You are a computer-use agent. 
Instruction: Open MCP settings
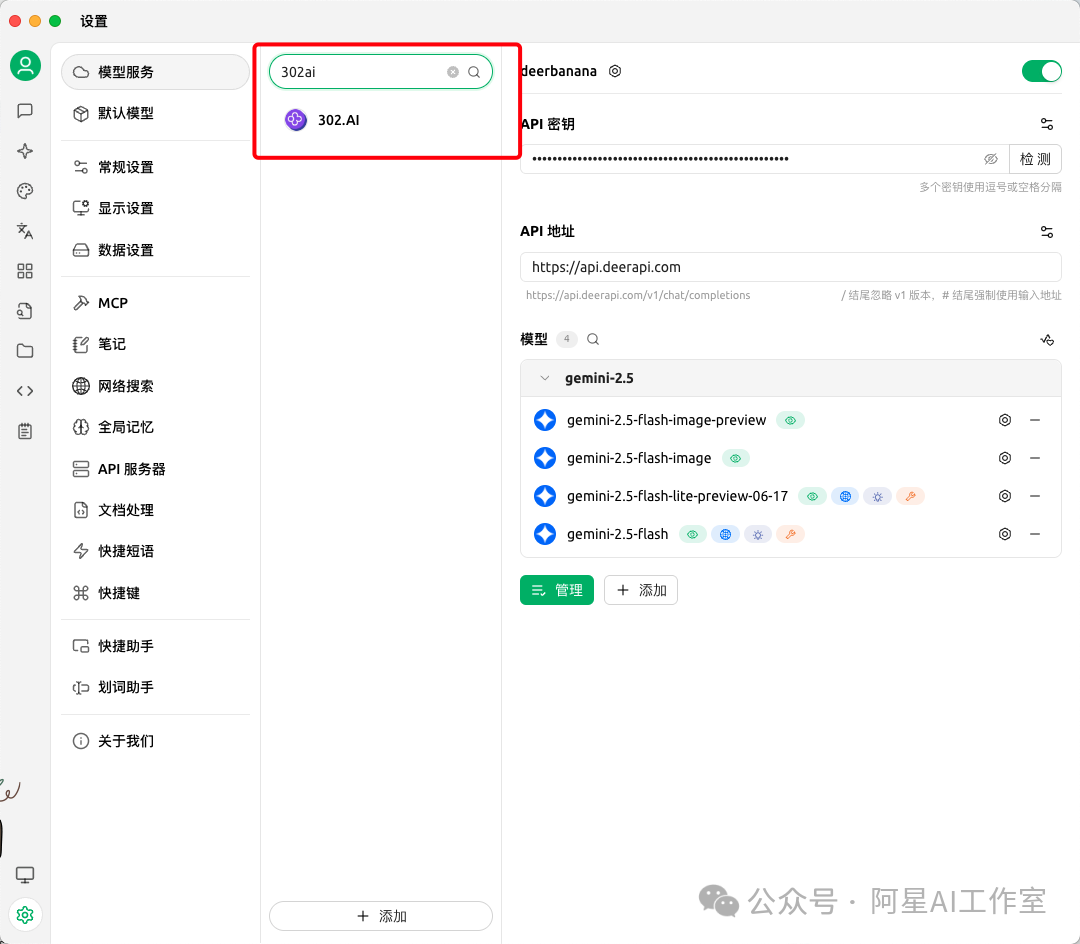click(x=155, y=303)
